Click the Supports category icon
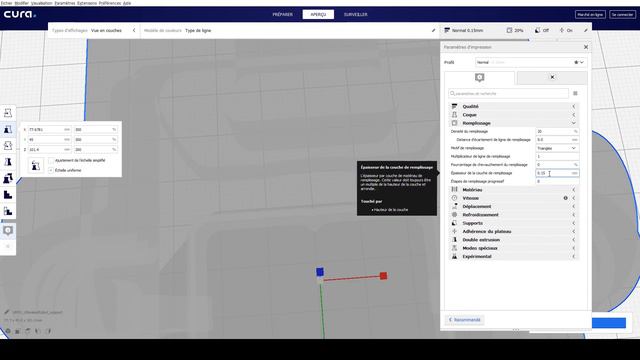 tap(454, 223)
